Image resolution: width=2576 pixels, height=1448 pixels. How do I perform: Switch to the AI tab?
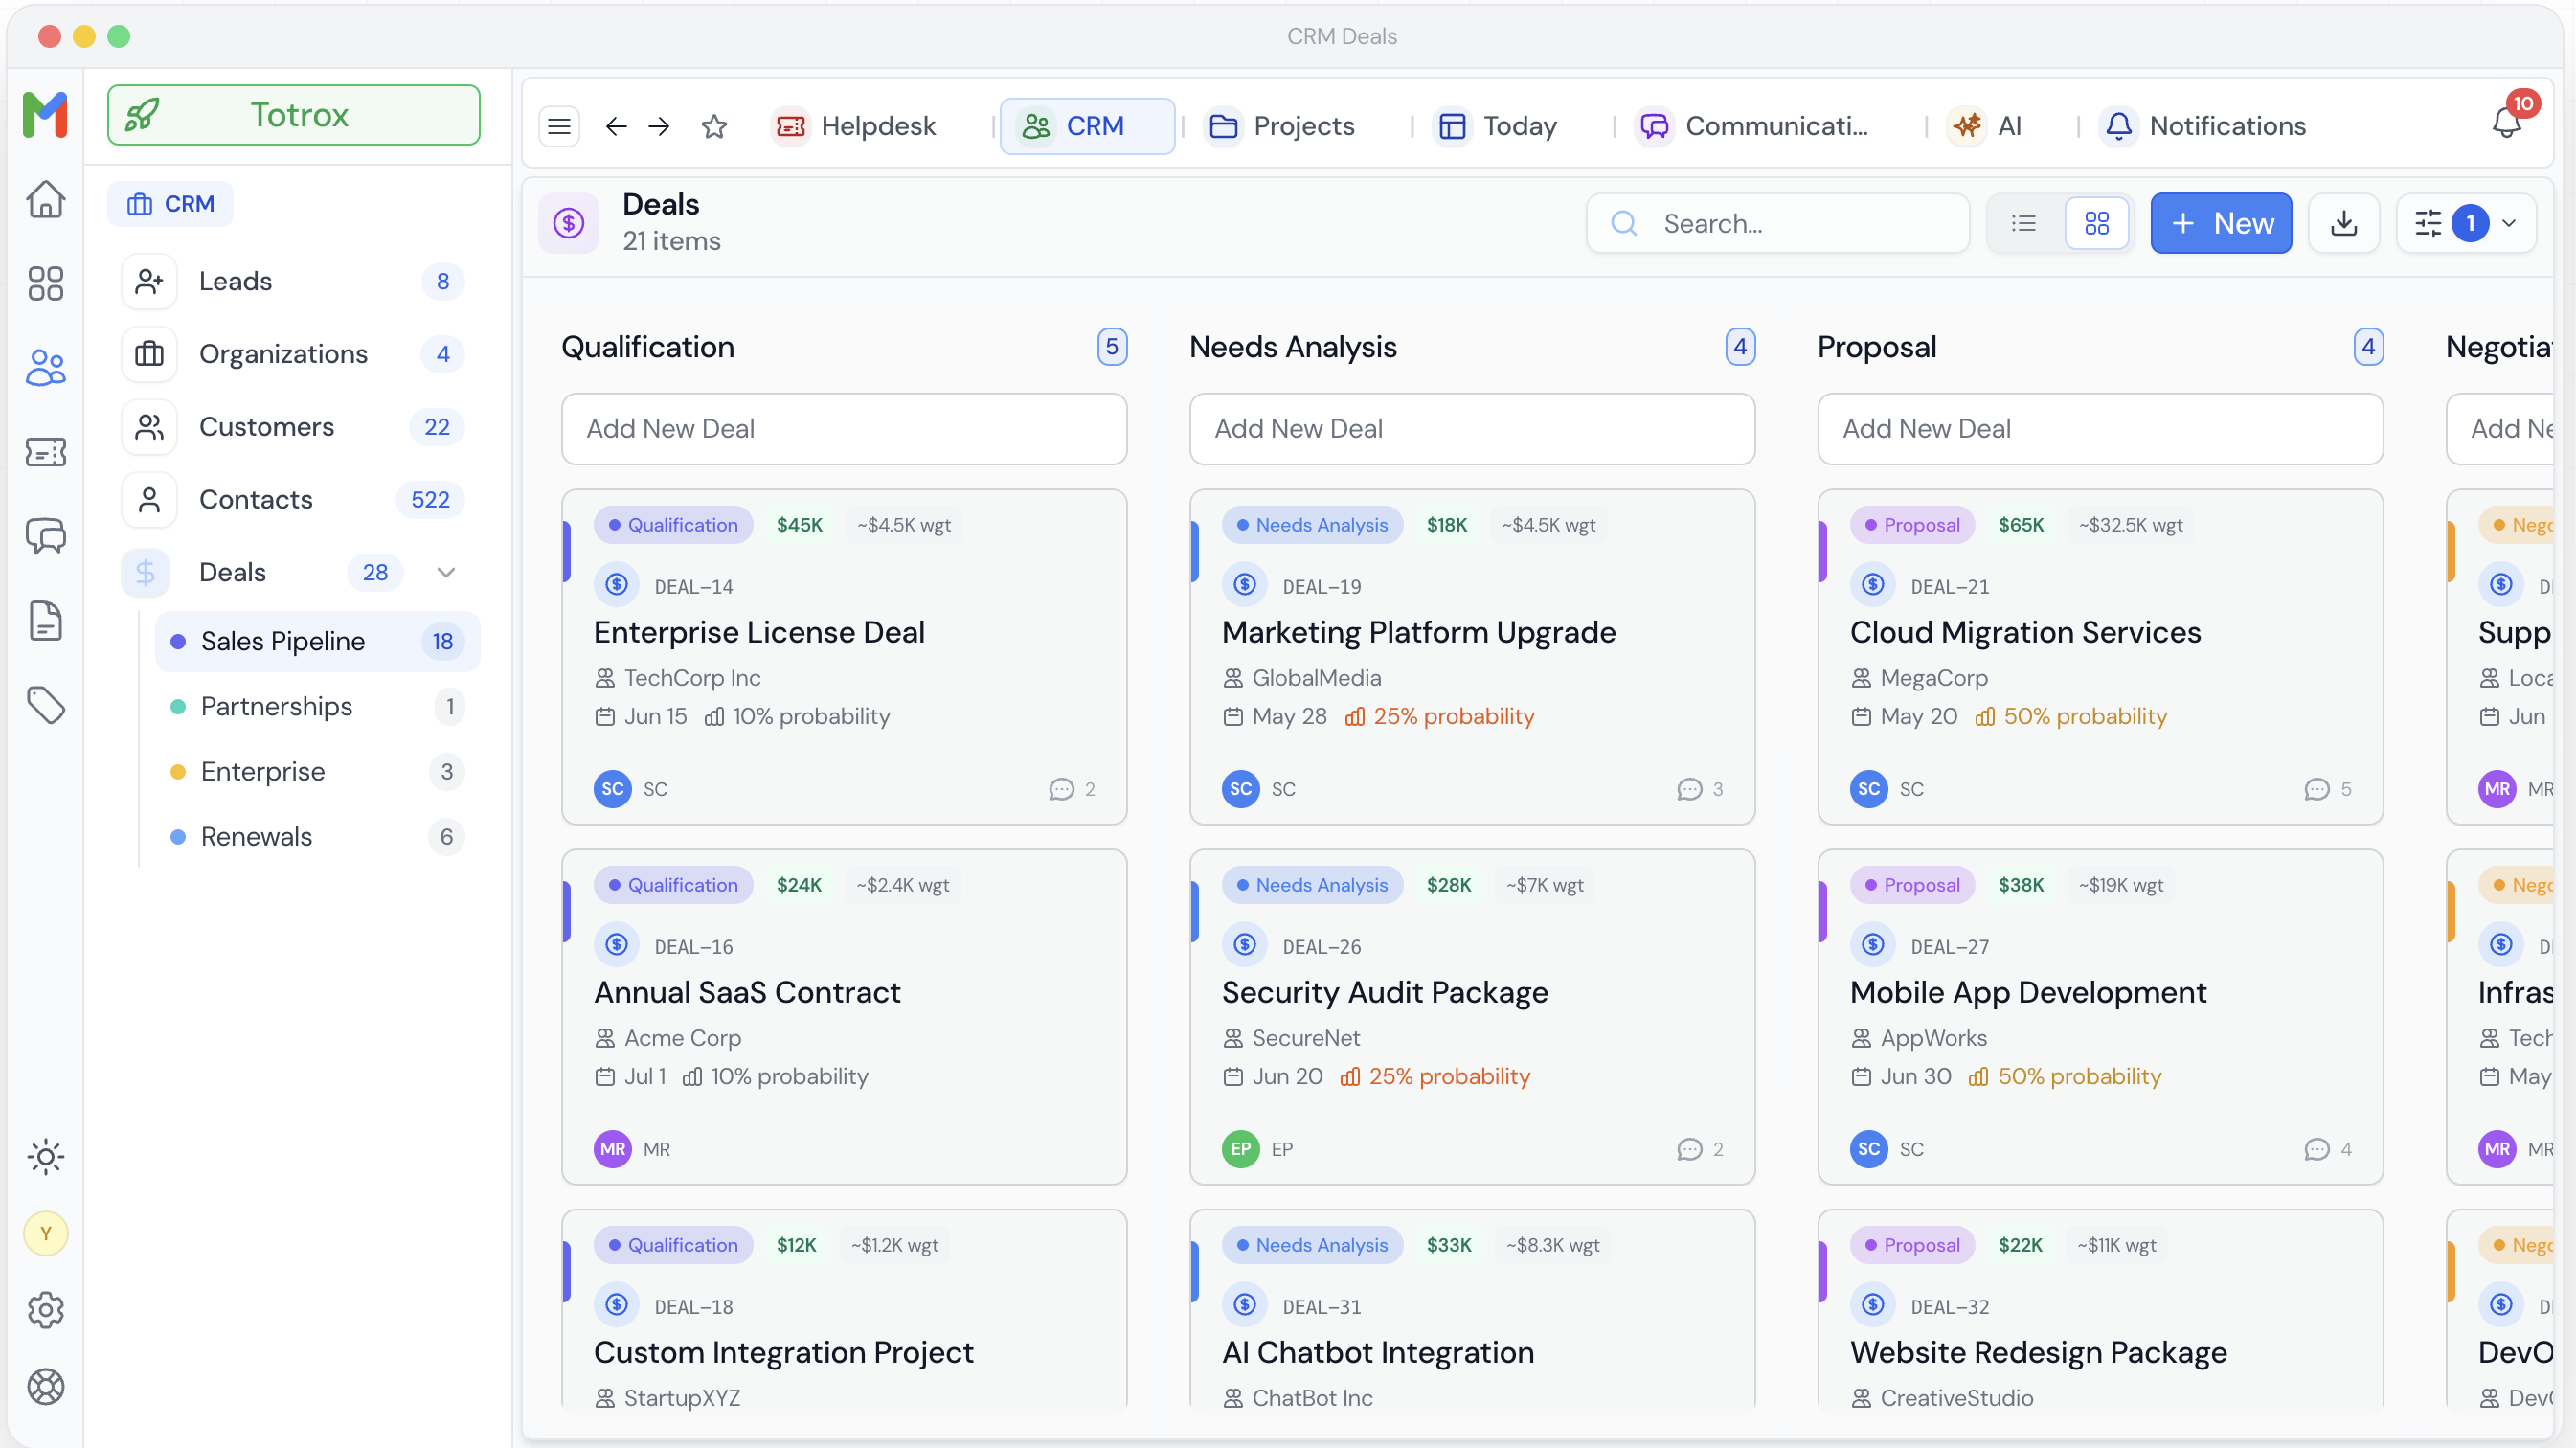1985,126
